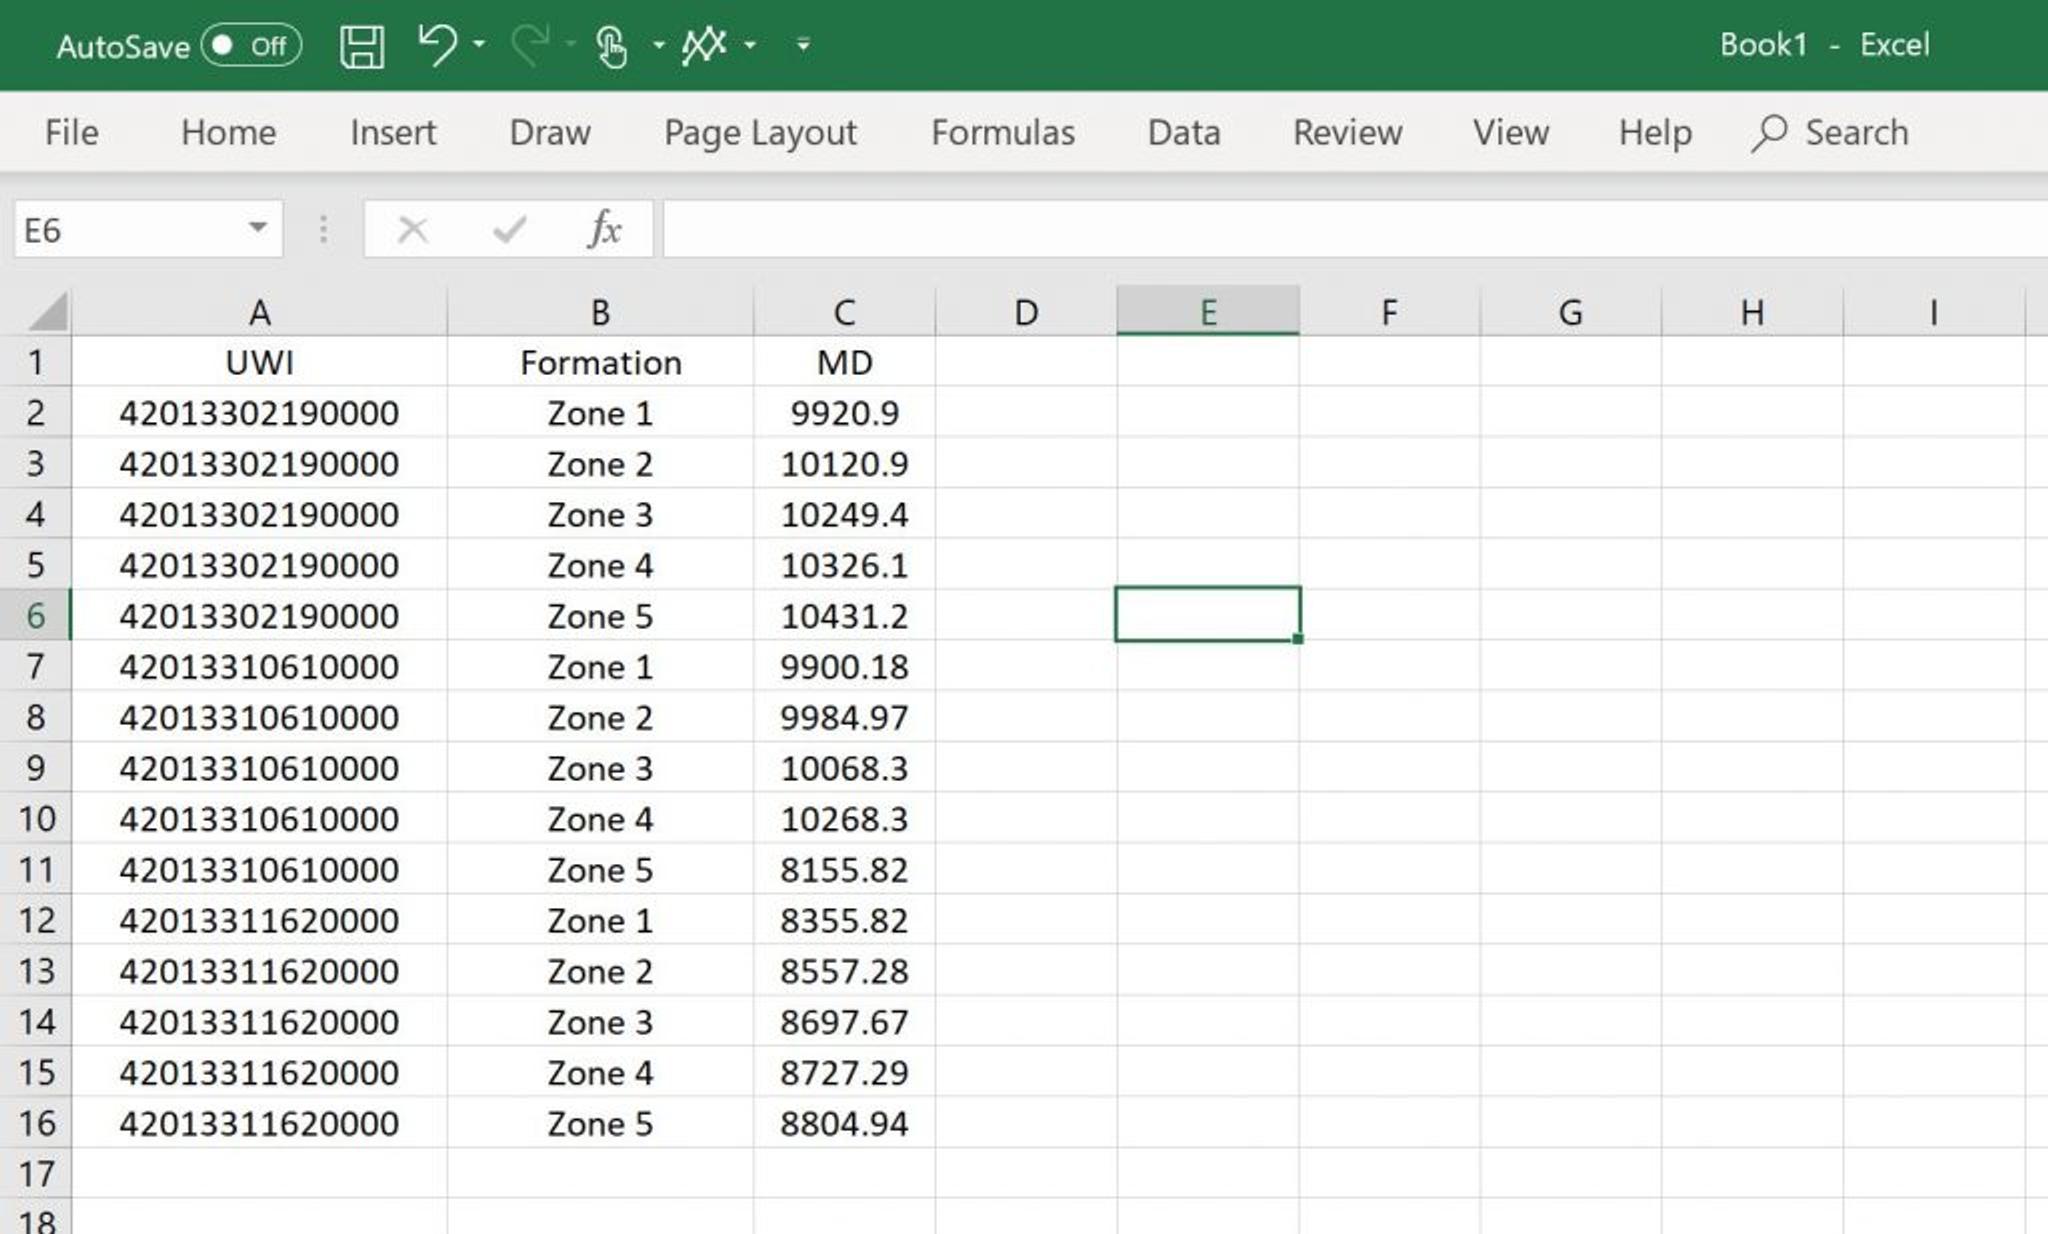2048x1234 pixels.
Task: Click the UWI header cell
Action: tap(260, 362)
